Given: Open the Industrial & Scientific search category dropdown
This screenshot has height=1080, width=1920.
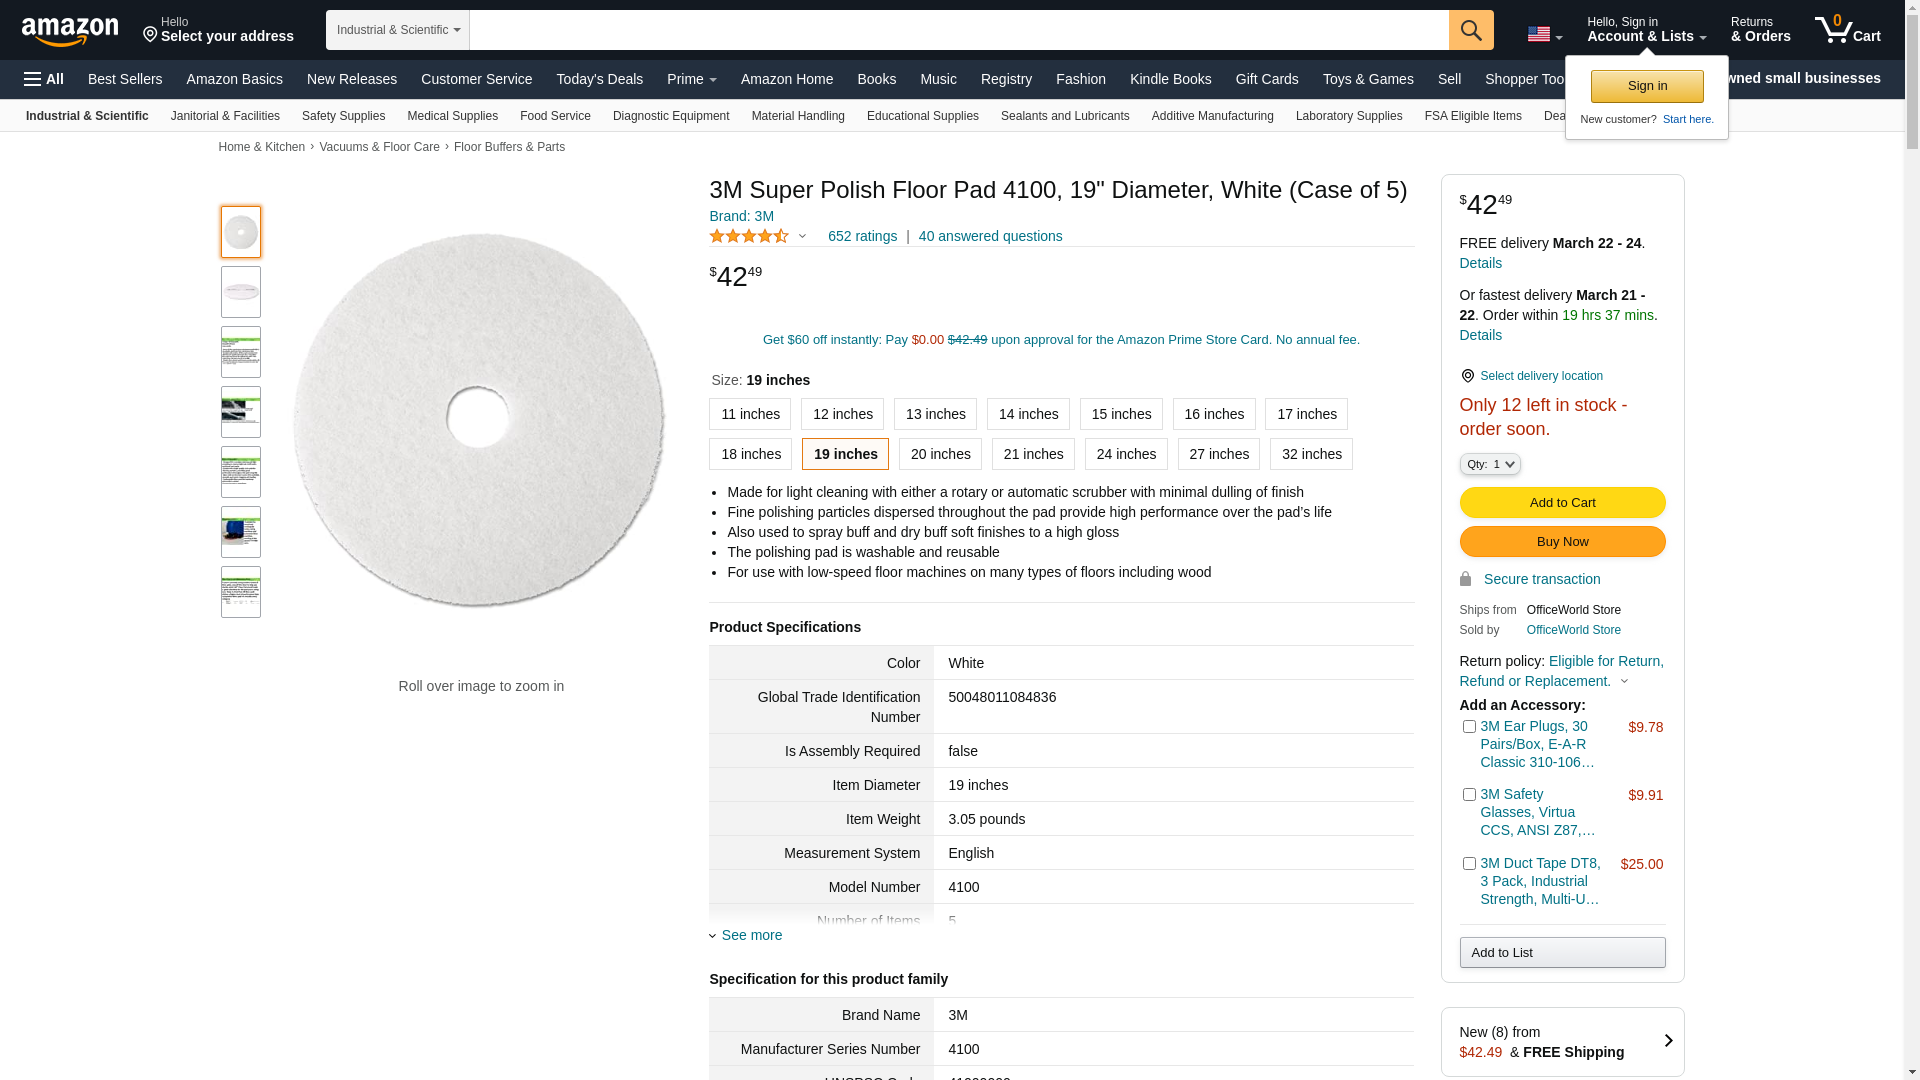Looking at the screenshot, I should tap(398, 30).
